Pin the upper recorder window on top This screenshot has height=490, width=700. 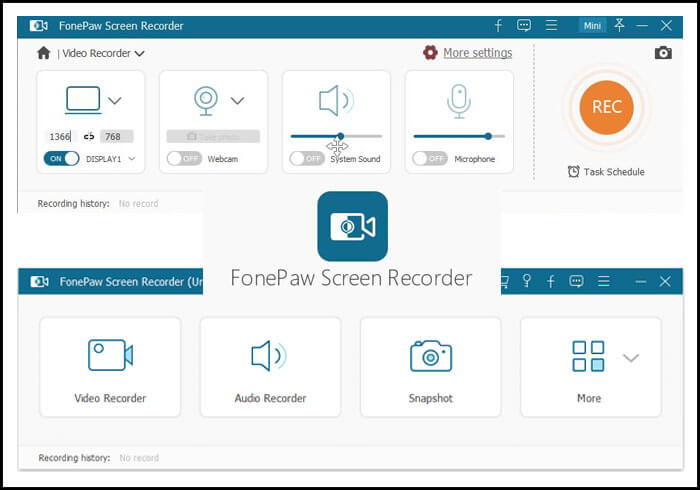(619, 25)
